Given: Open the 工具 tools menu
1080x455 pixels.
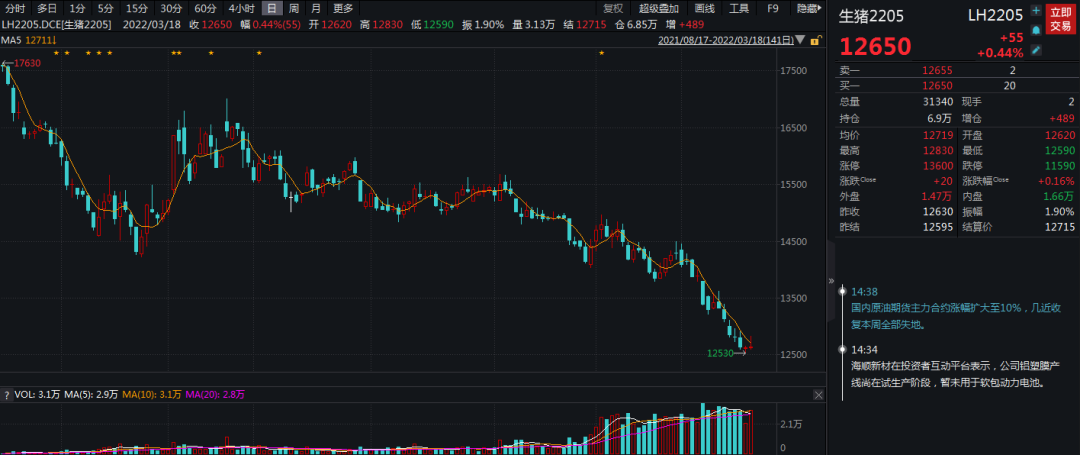Looking at the screenshot, I should (x=739, y=8).
